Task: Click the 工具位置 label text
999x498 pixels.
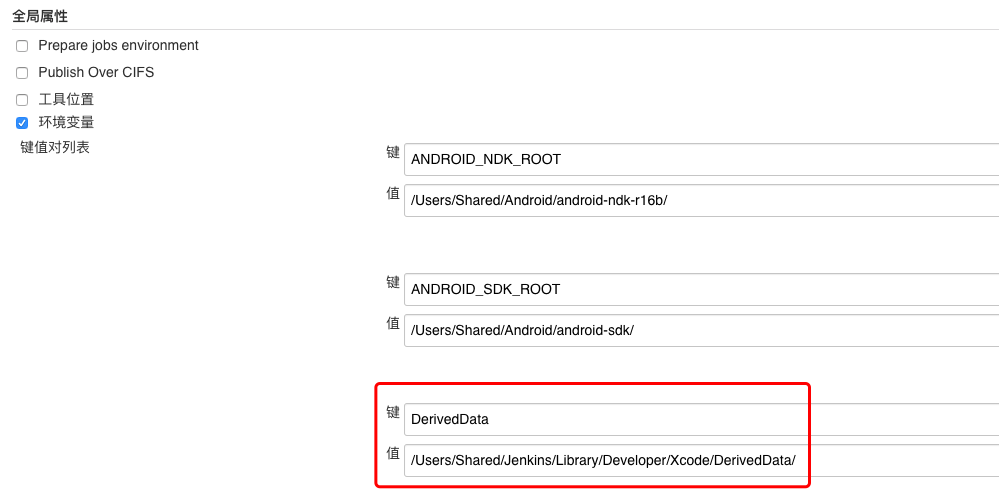Action: click(x=66, y=99)
